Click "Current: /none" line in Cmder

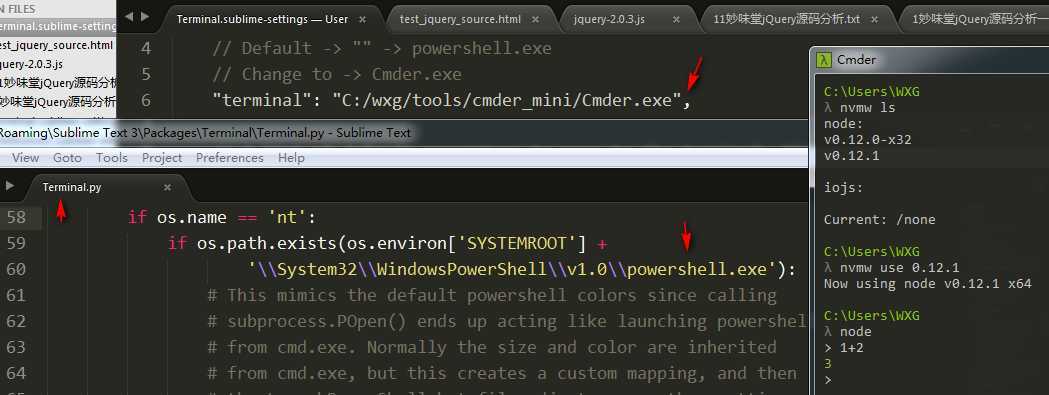(879, 220)
